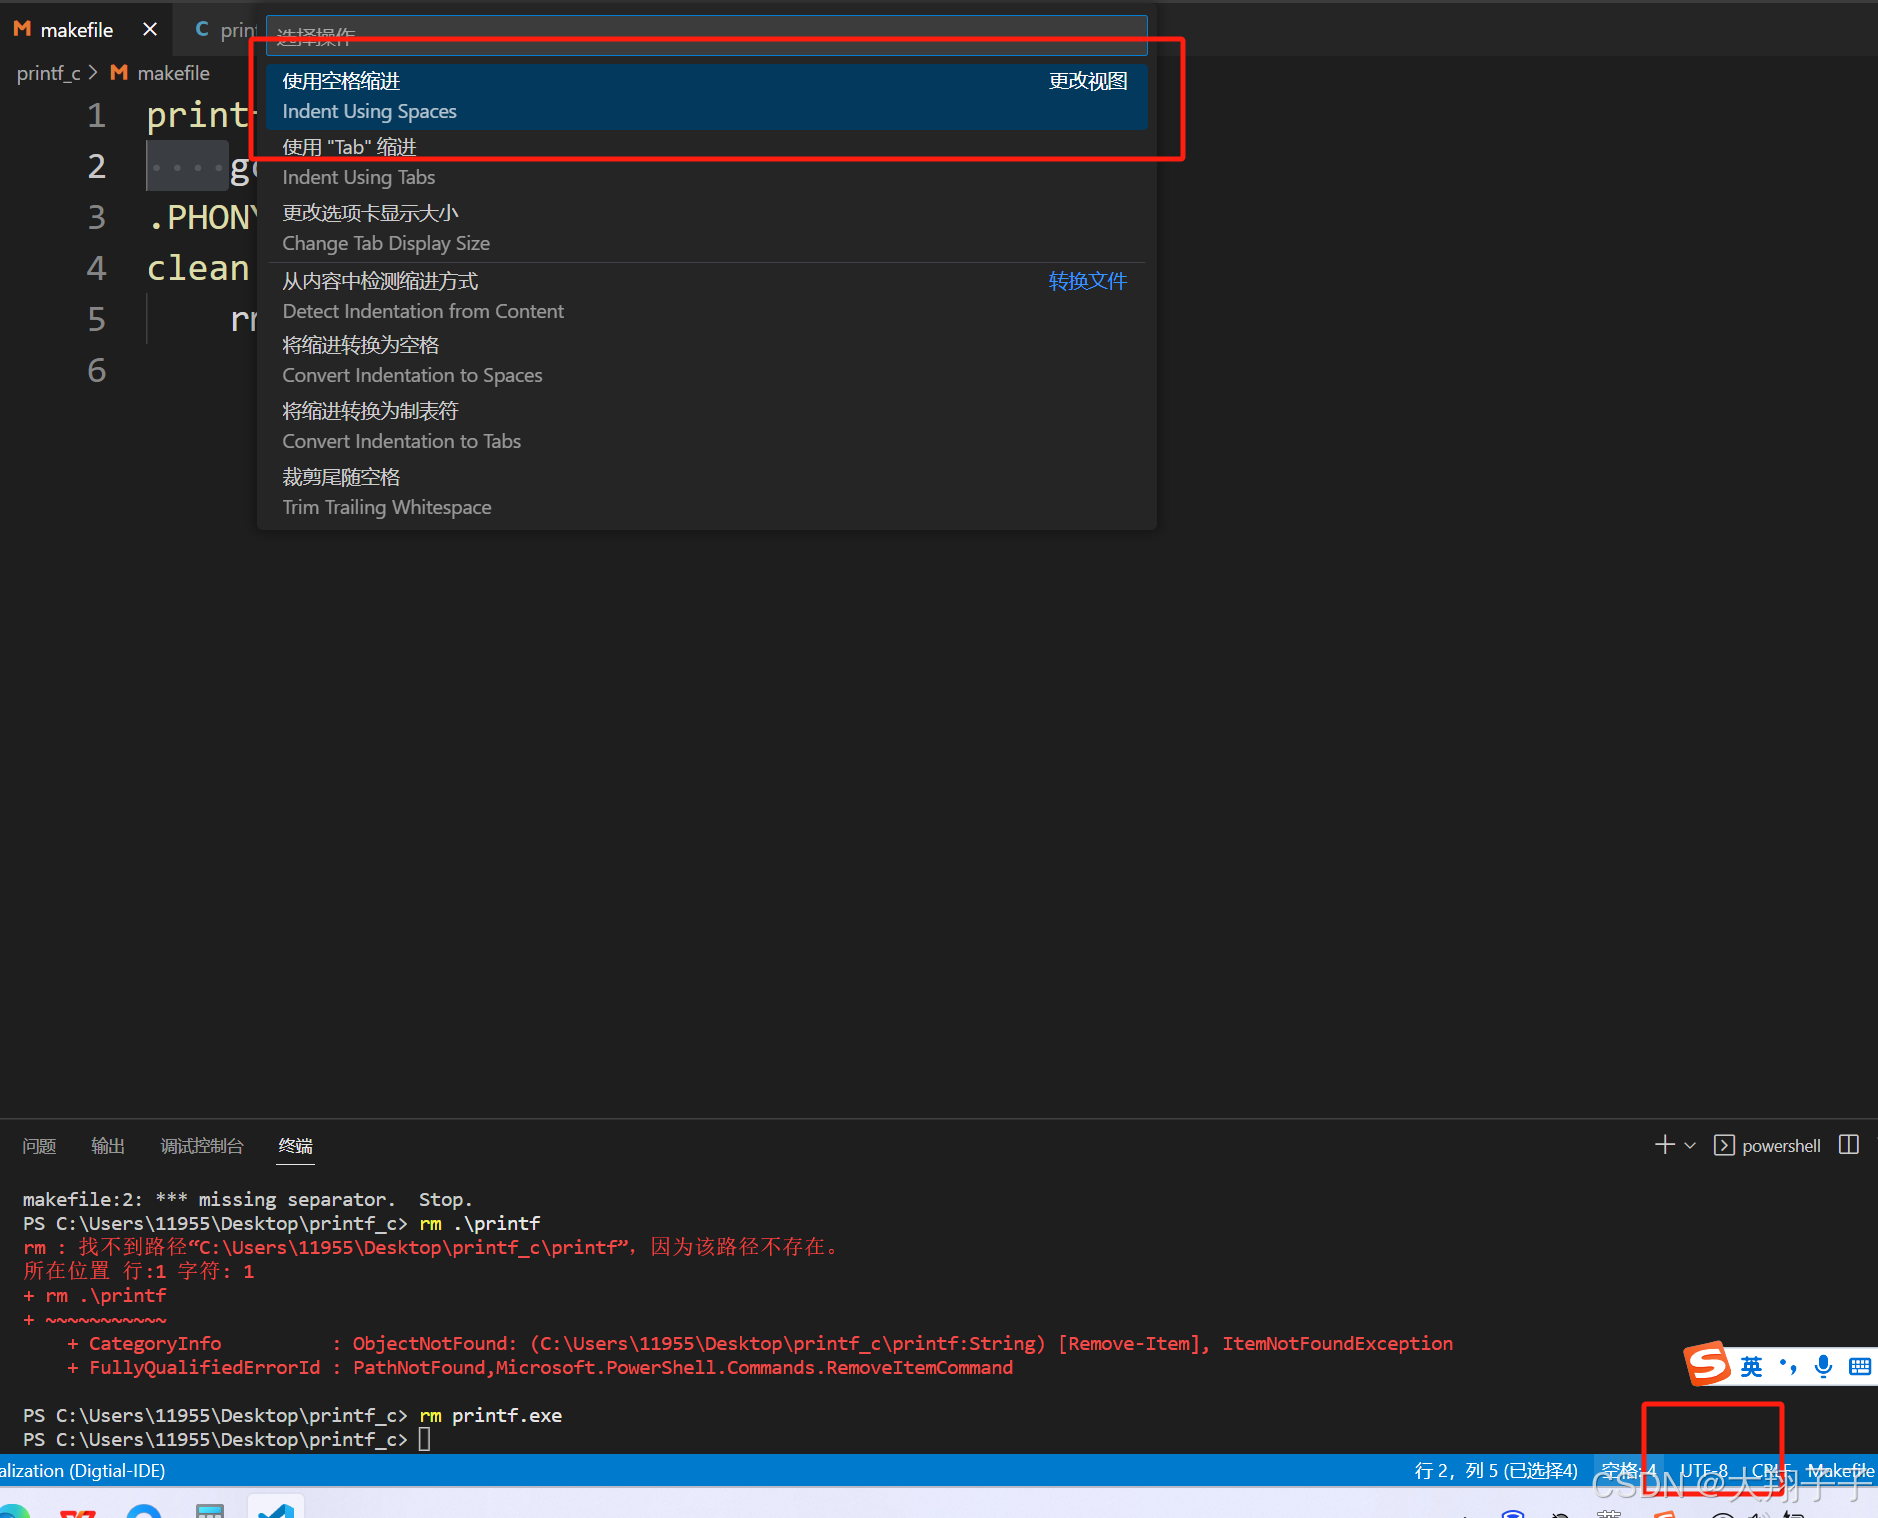Toggle language to Chinese via 英 IME button
This screenshot has height=1518, width=1878.
coord(1752,1365)
